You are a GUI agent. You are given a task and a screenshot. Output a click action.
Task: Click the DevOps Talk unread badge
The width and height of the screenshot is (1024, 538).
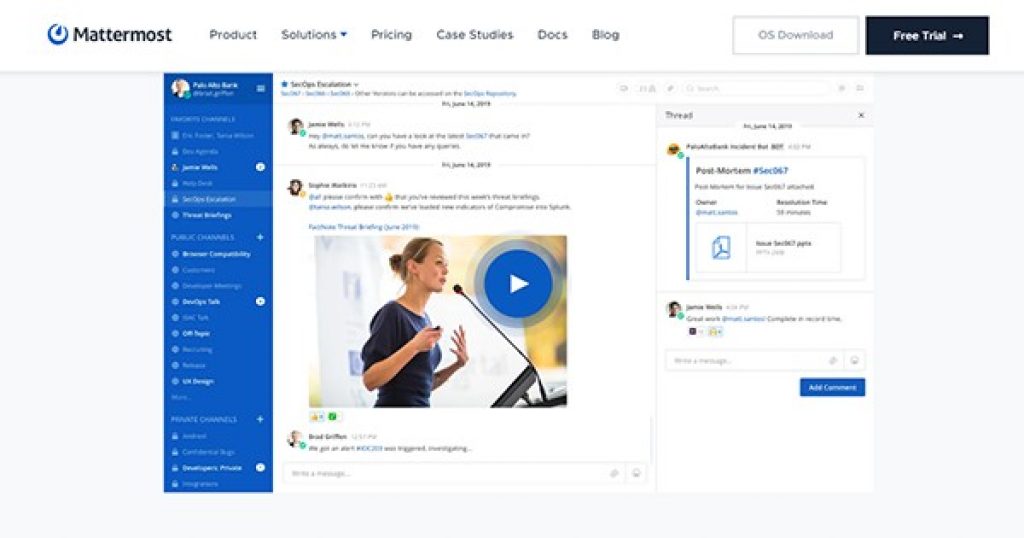point(260,302)
